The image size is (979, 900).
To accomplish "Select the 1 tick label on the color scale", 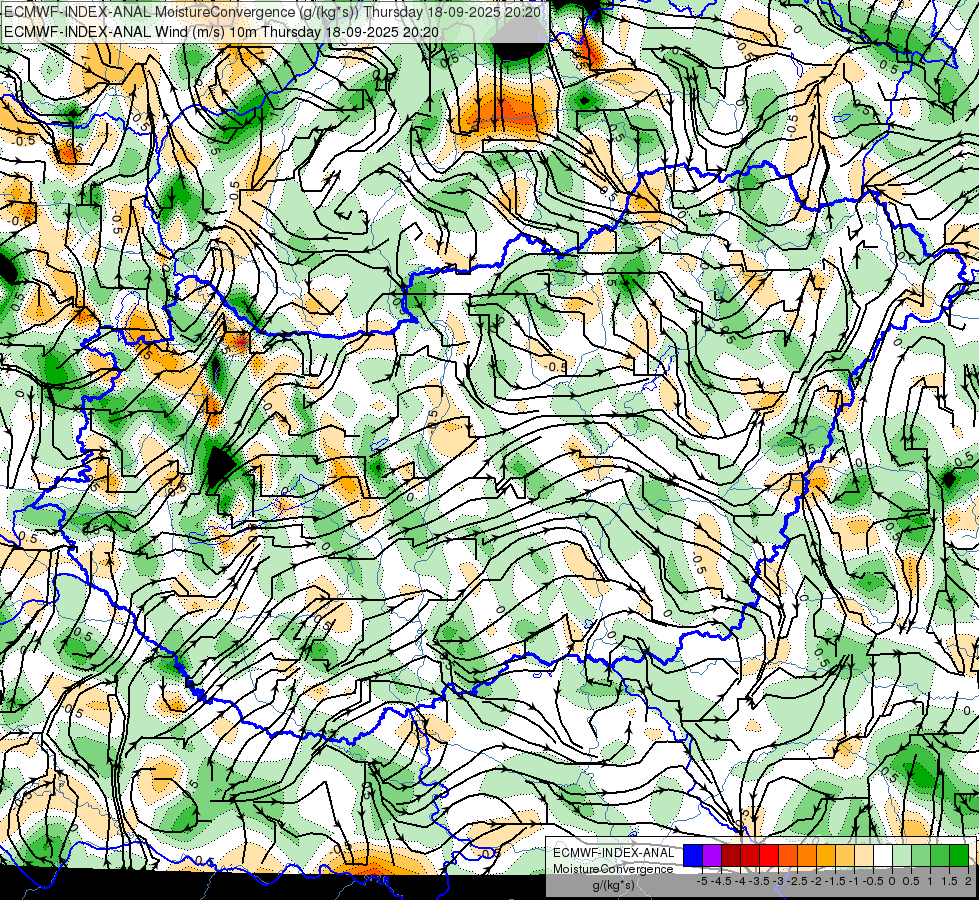I will click(x=930, y=881).
